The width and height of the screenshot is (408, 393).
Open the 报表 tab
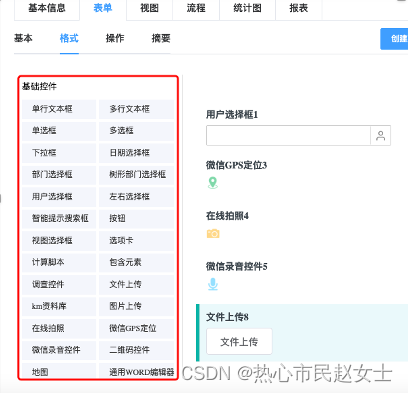[299, 8]
